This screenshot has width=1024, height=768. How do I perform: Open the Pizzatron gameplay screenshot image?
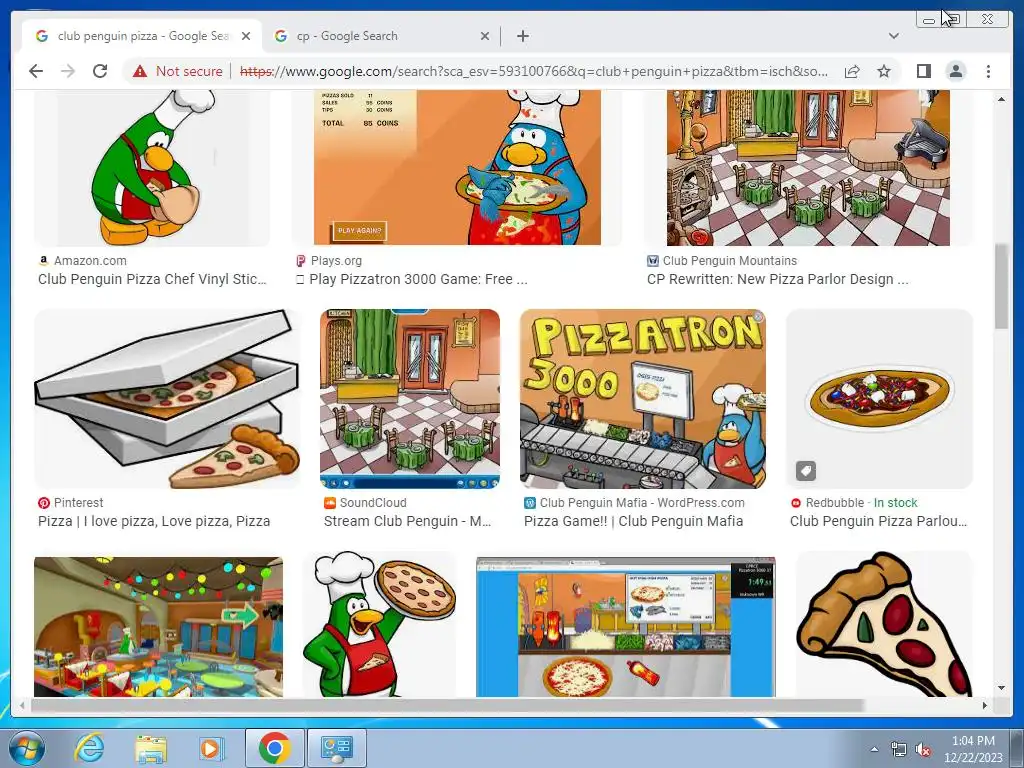[x=626, y=627]
